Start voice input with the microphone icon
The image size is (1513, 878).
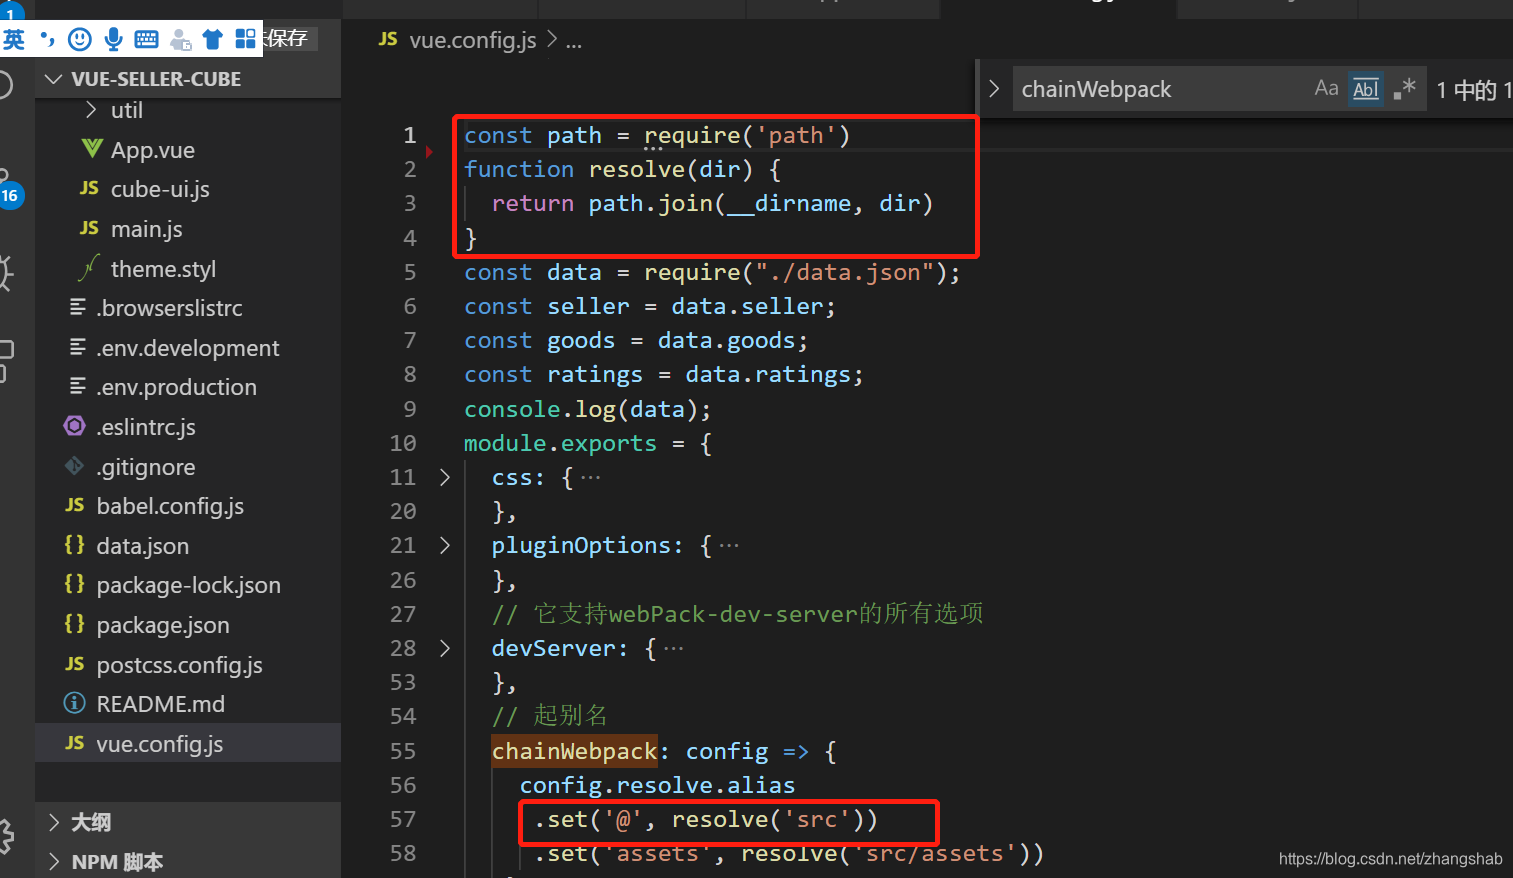[113, 39]
